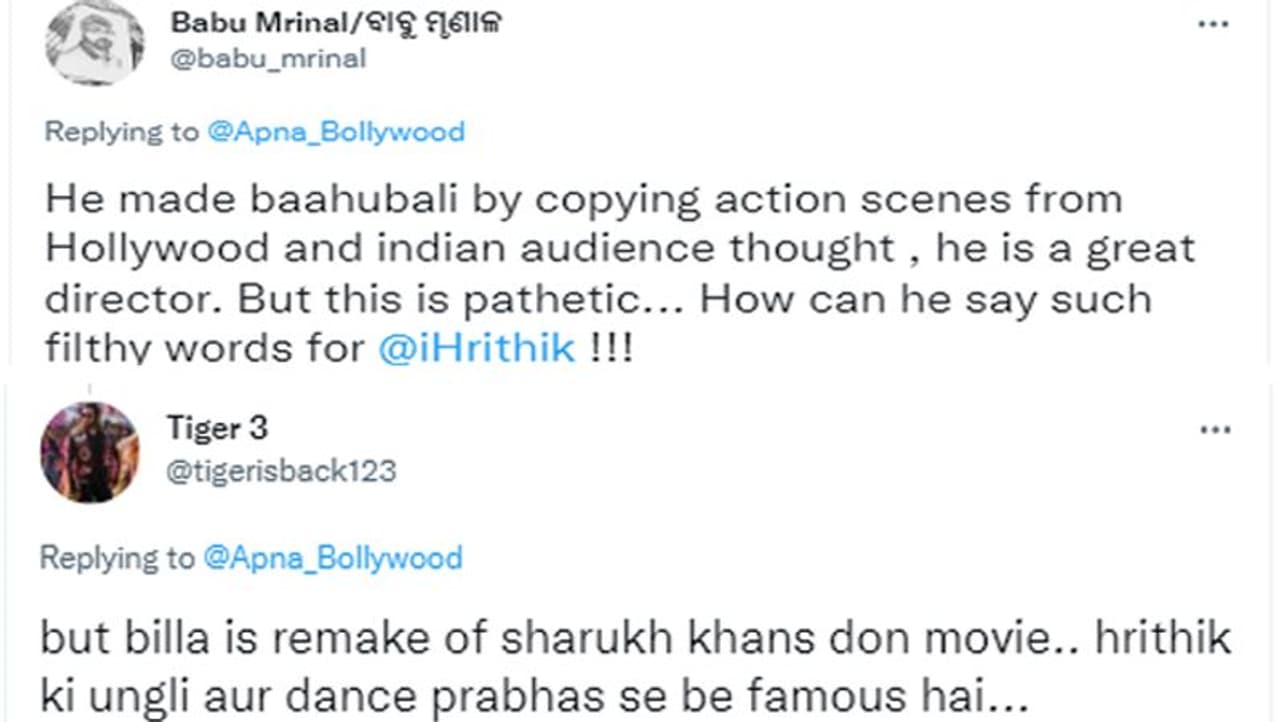This screenshot has height=722, width=1280.
Task: Click "Replying to" label in Tiger 3's tweet
Action: (x=118, y=558)
